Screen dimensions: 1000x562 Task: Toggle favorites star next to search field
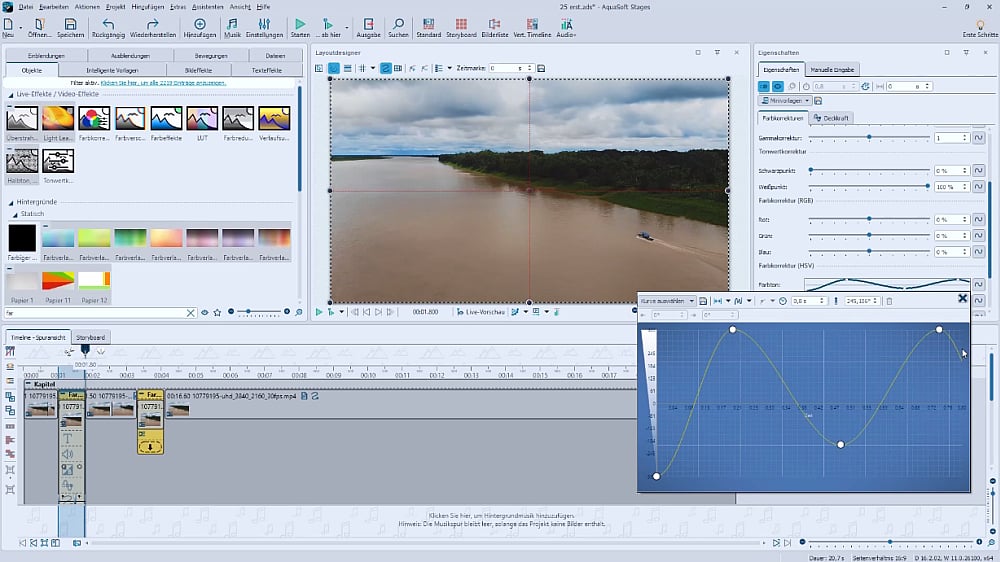217,313
